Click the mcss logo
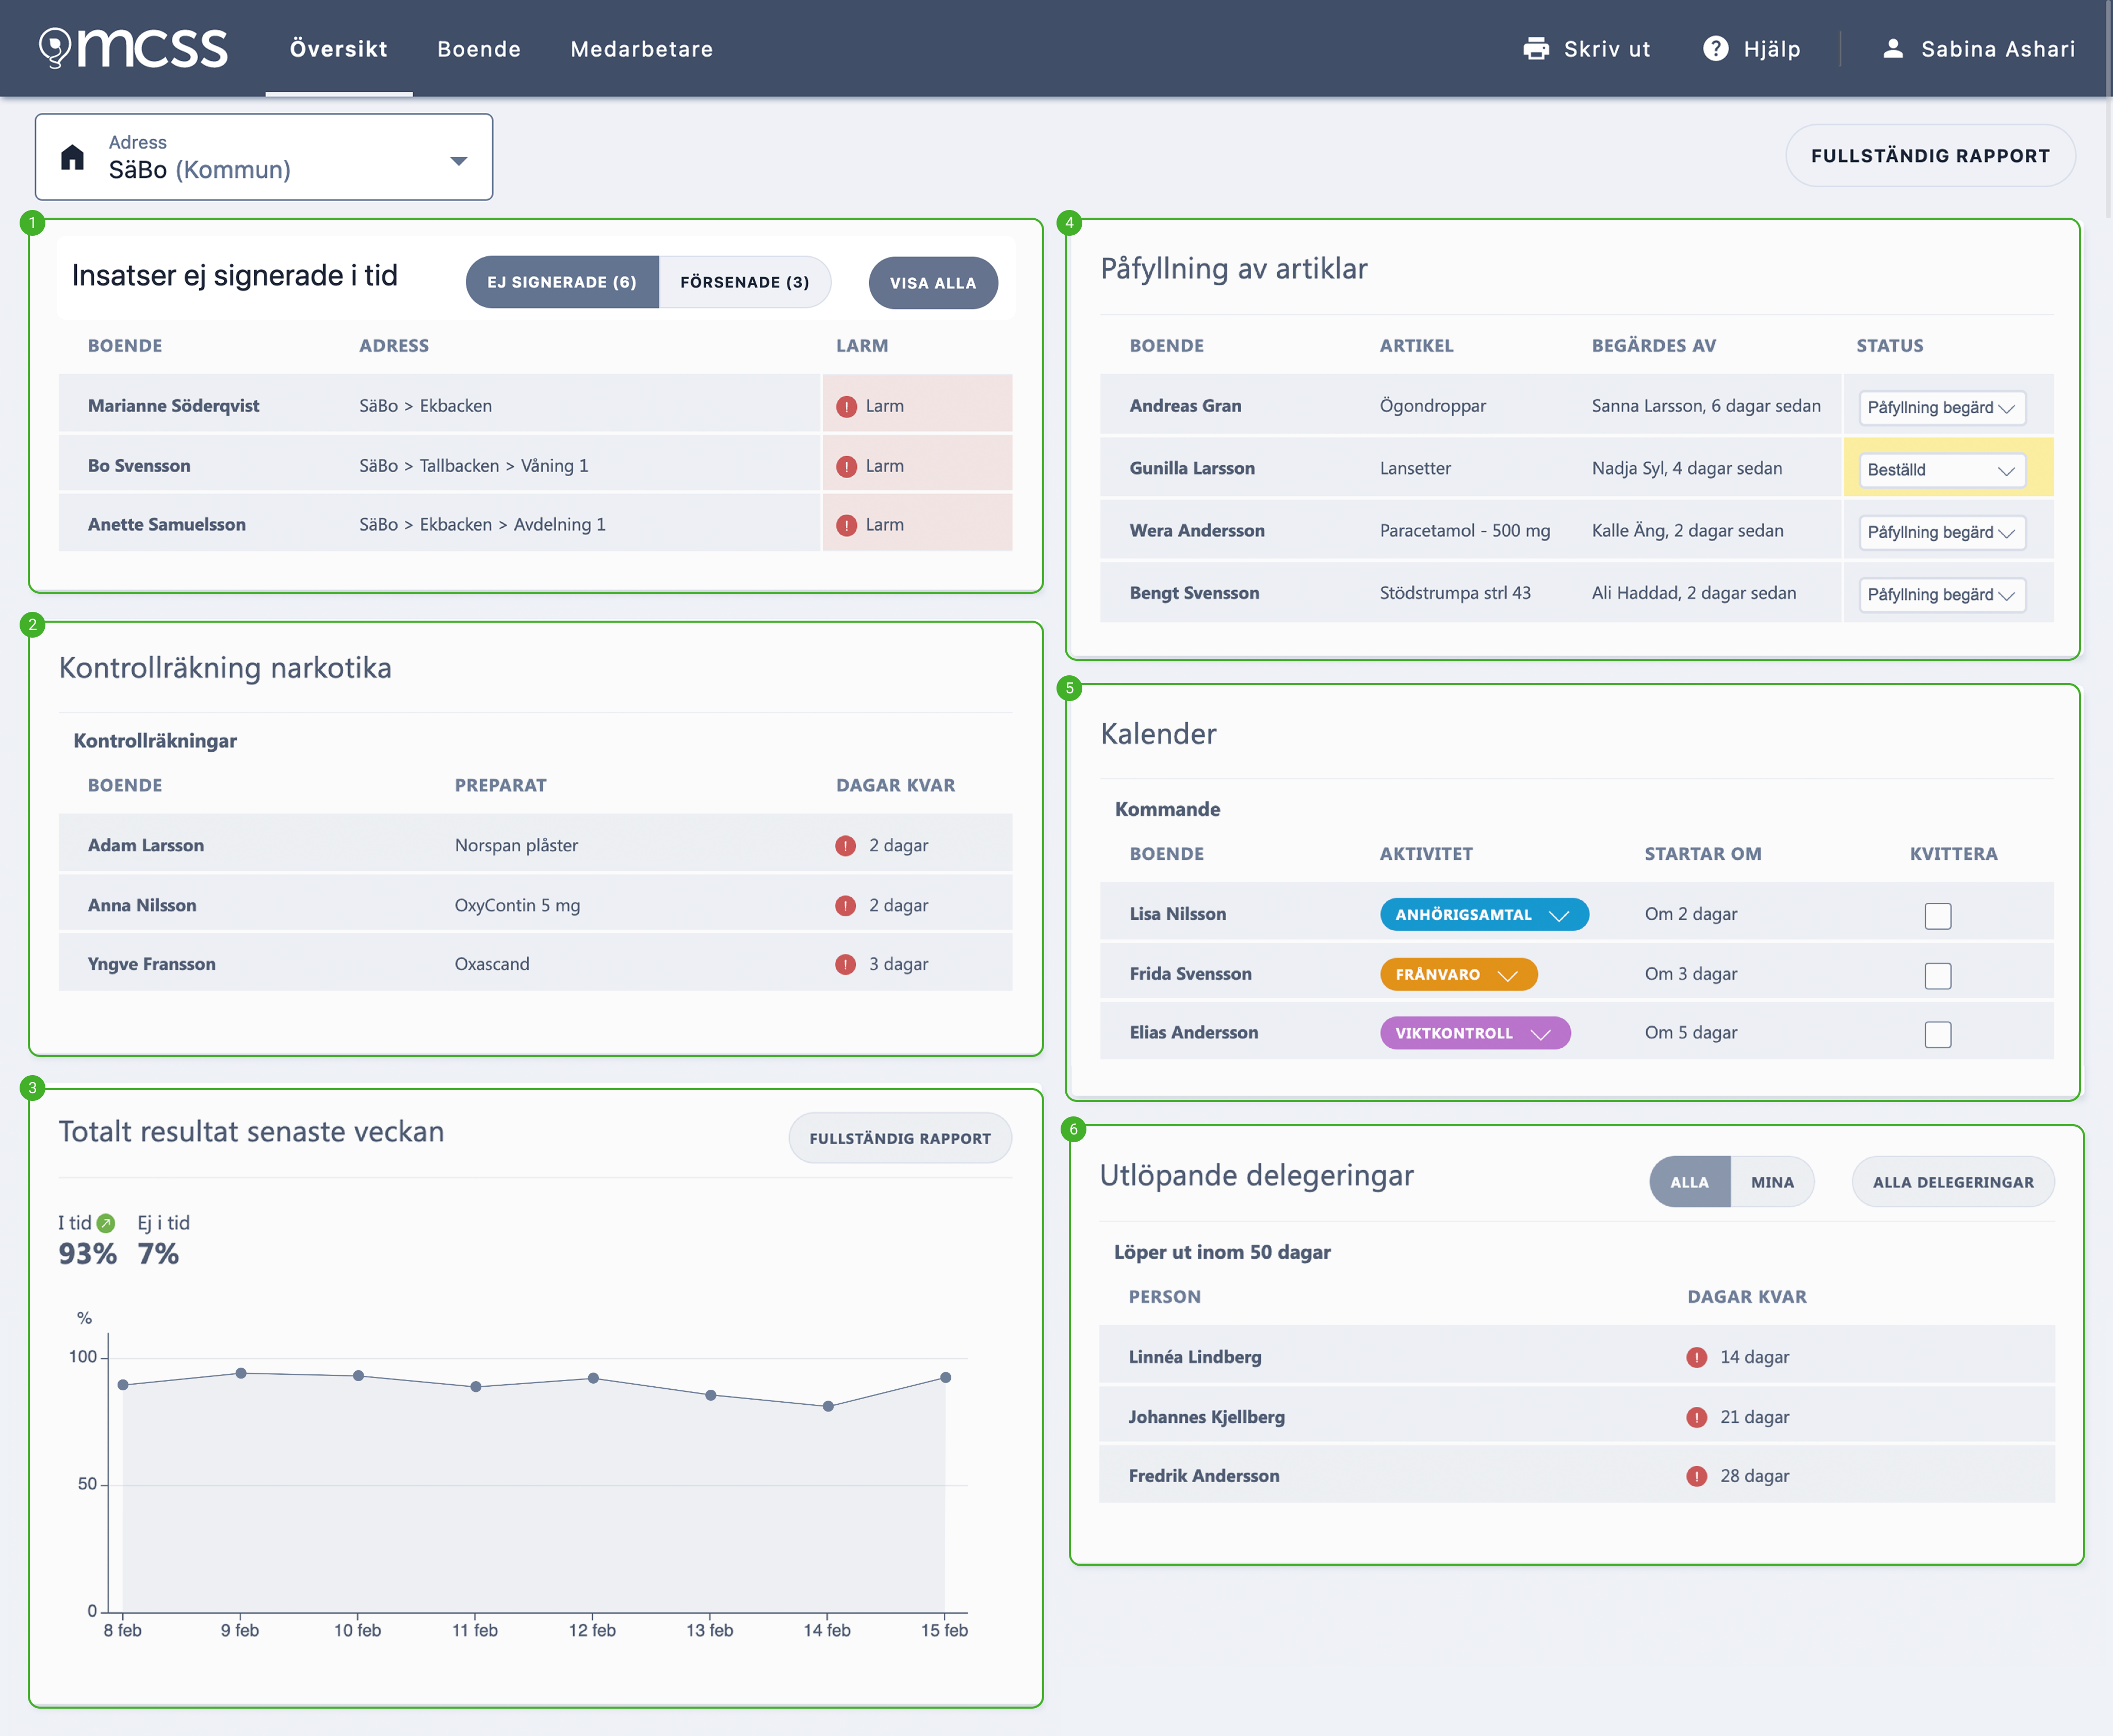2113x1736 pixels. pyautogui.click(x=134, y=48)
